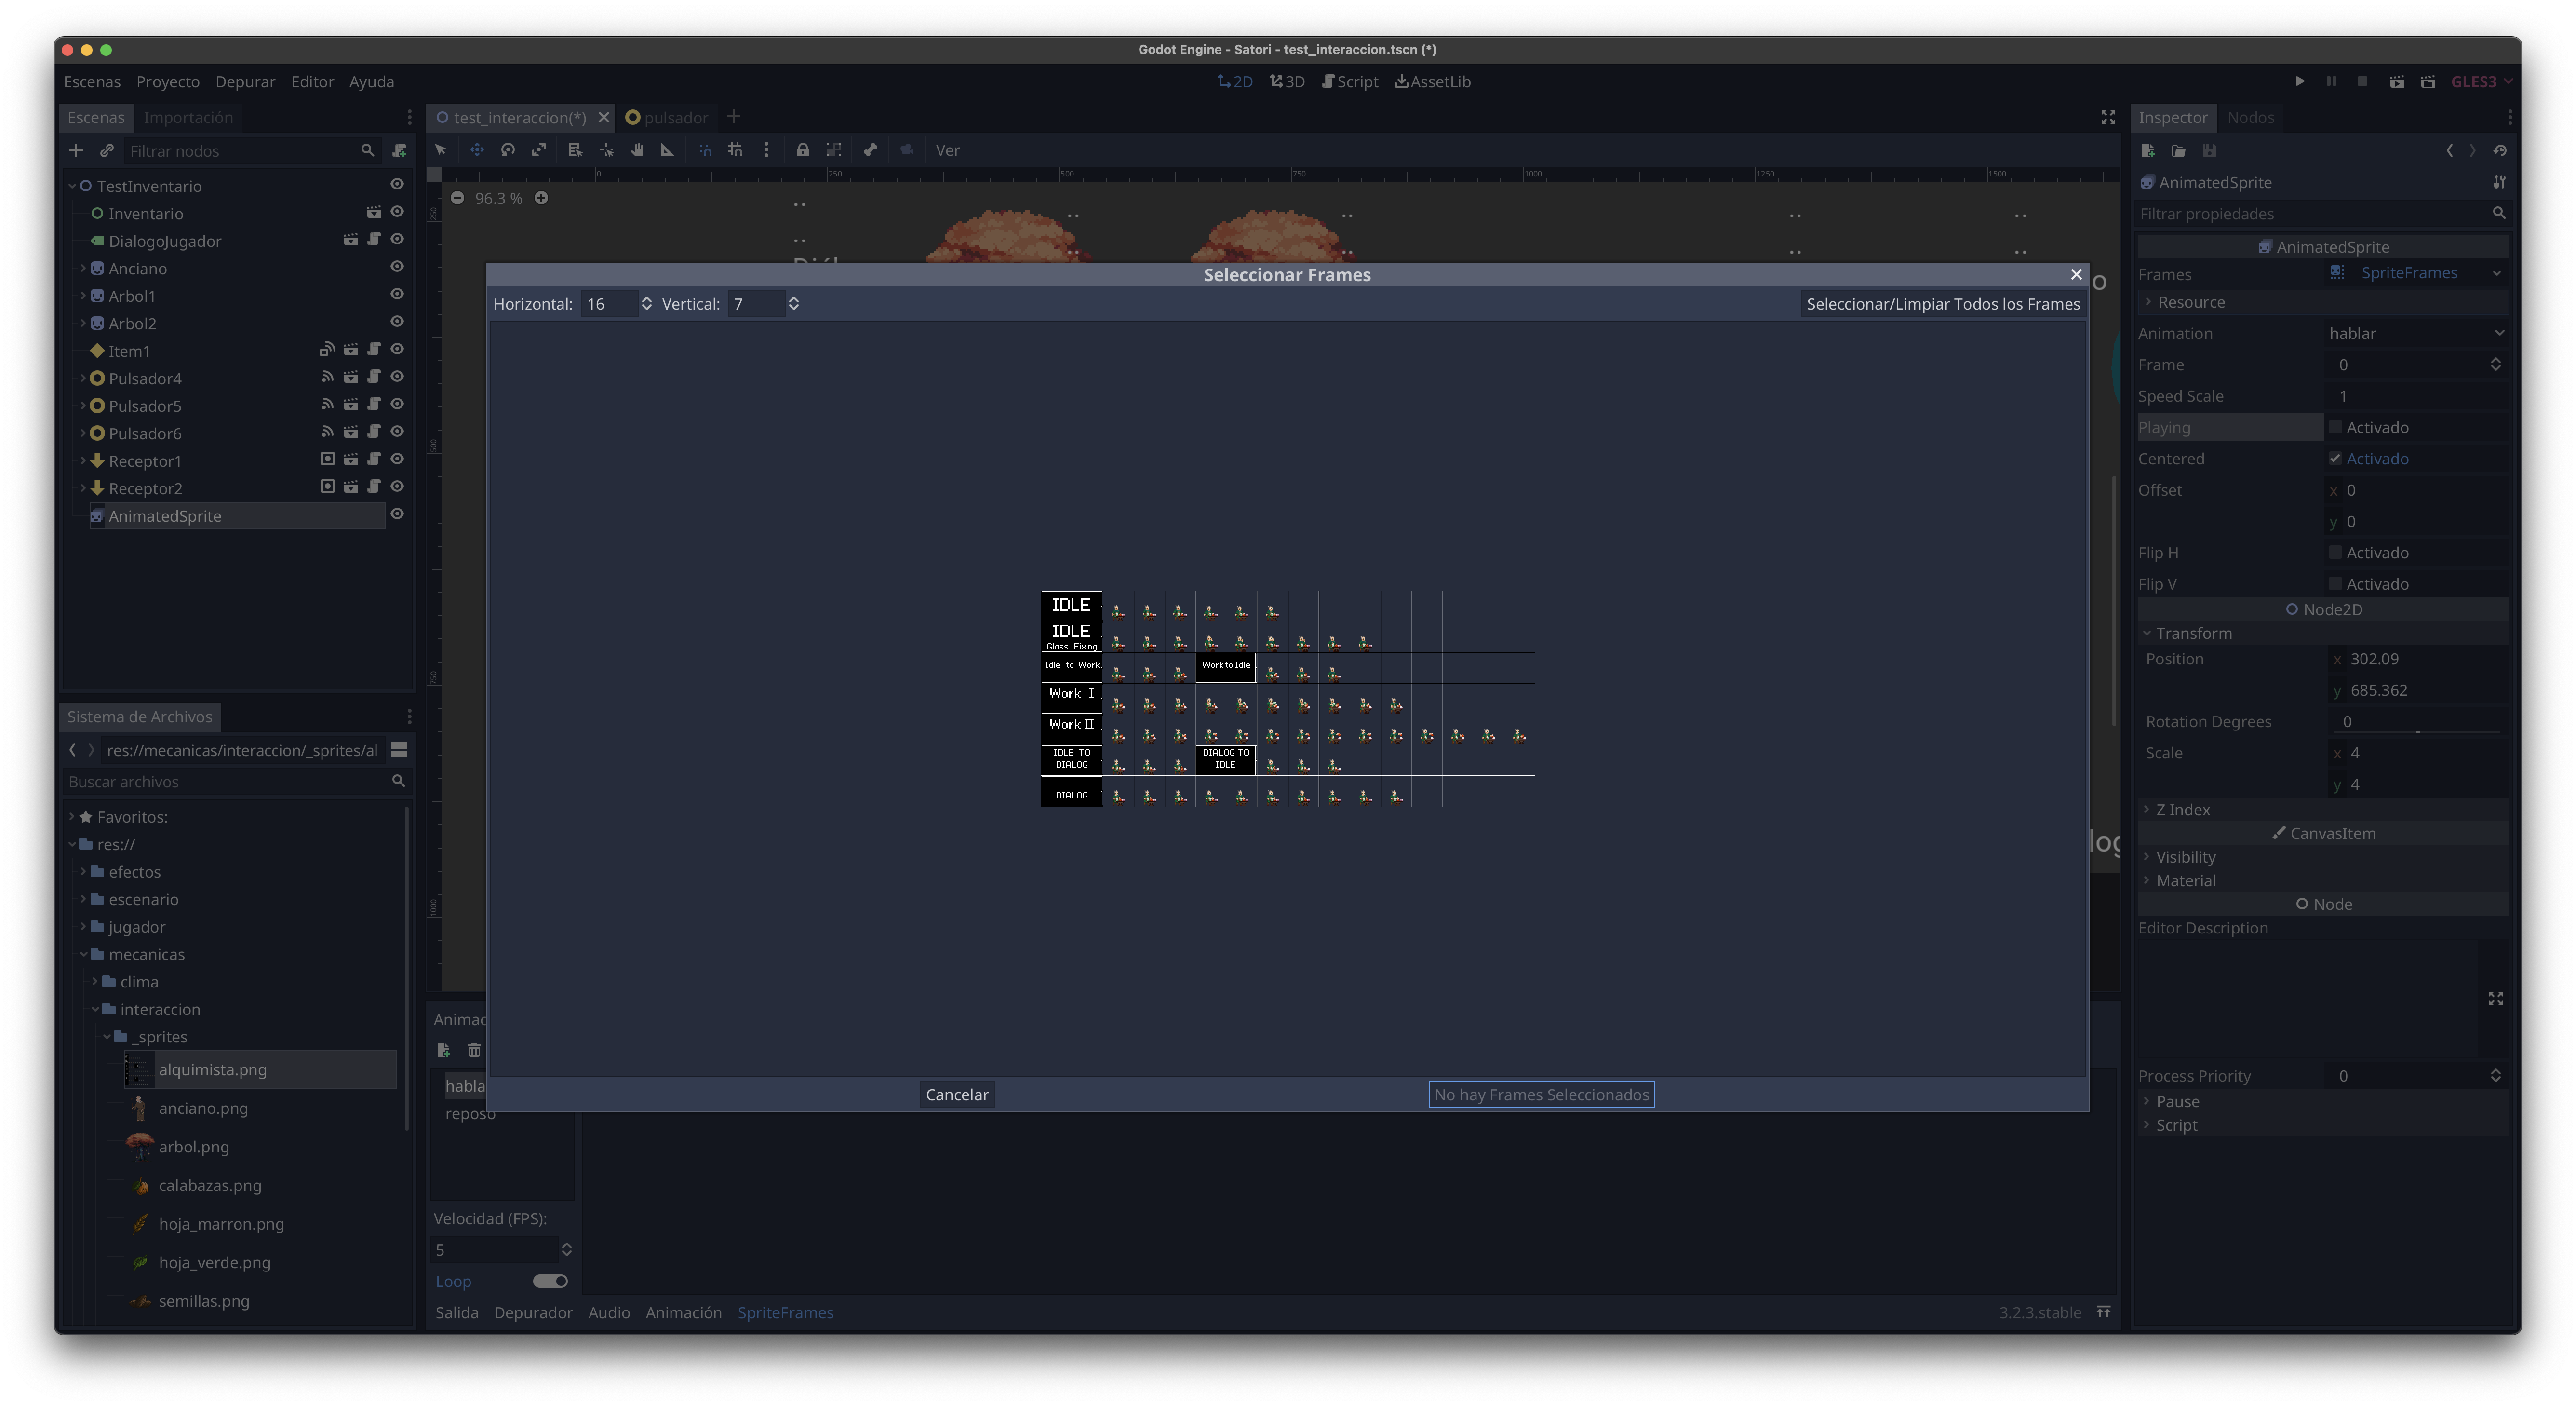This screenshot has width=2576, height=1406.
Task: Enable the Flip H checkbox
Action: (x=2336, y=552)
